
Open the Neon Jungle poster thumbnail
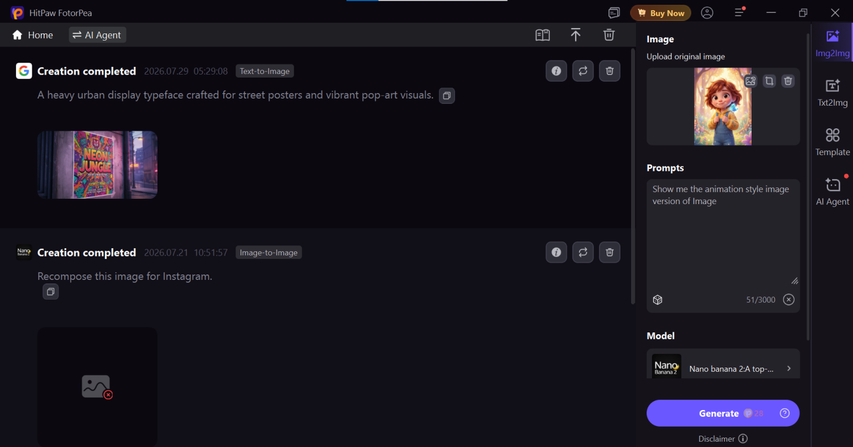click(x=97, y=165)
